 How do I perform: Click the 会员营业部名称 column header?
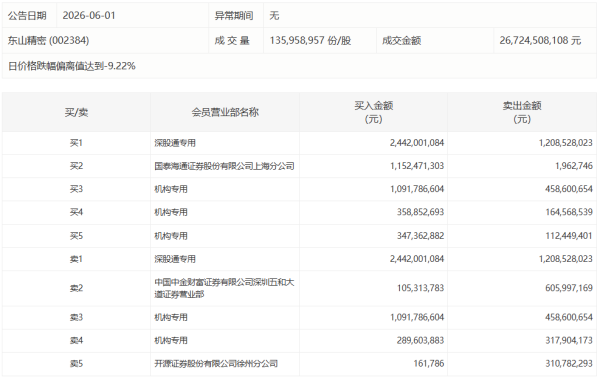[x=225, y=112]
